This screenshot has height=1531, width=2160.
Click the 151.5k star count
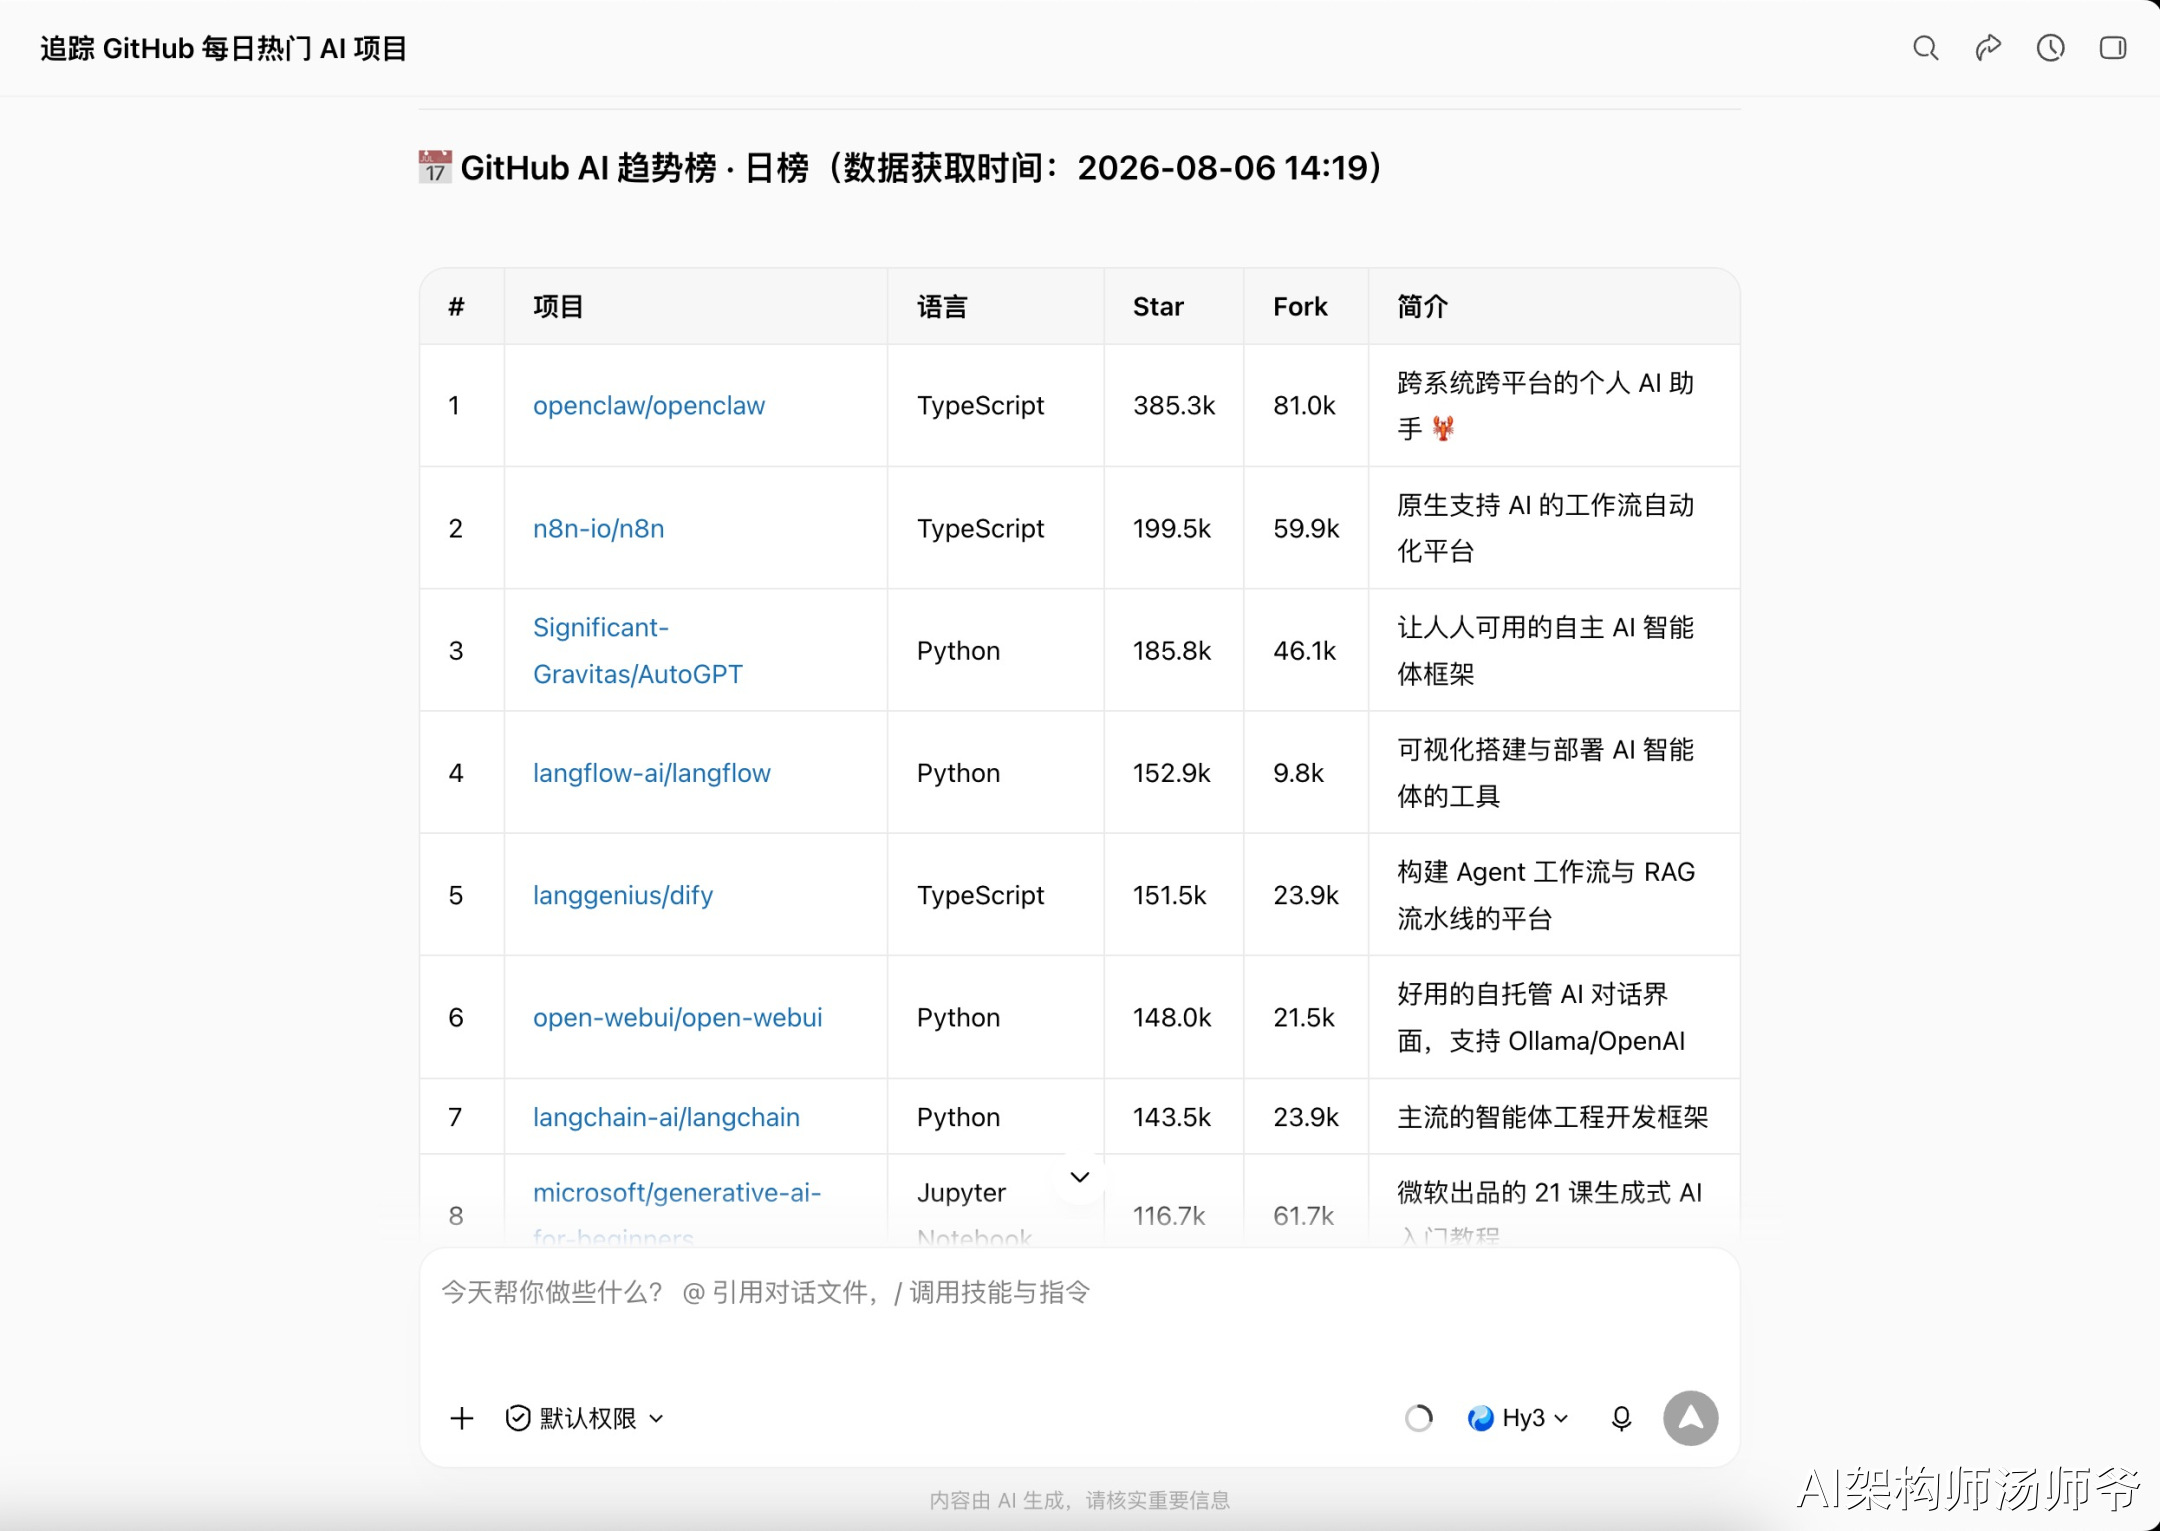click(1170, 895)
